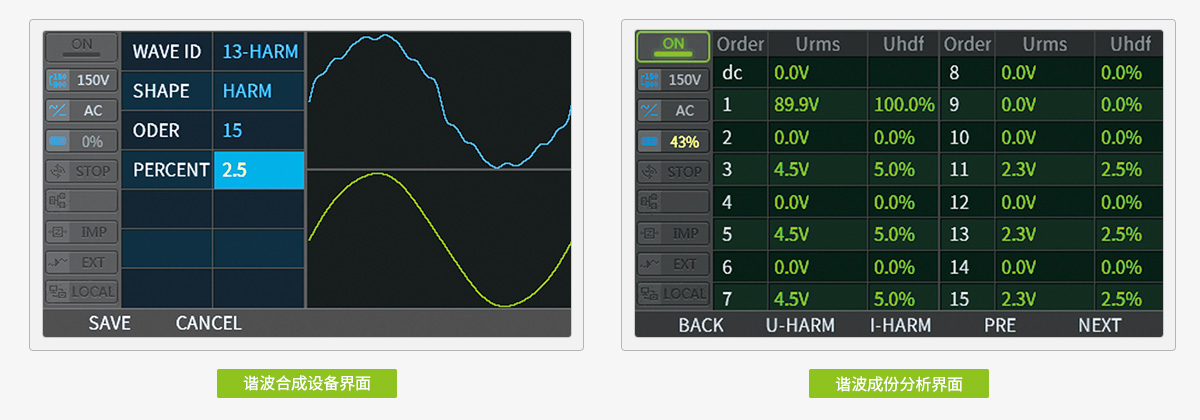This screenshot has width=1200, height=420.
Task: Select AC mode icon on analysis screen
Action: click(673, 111)
